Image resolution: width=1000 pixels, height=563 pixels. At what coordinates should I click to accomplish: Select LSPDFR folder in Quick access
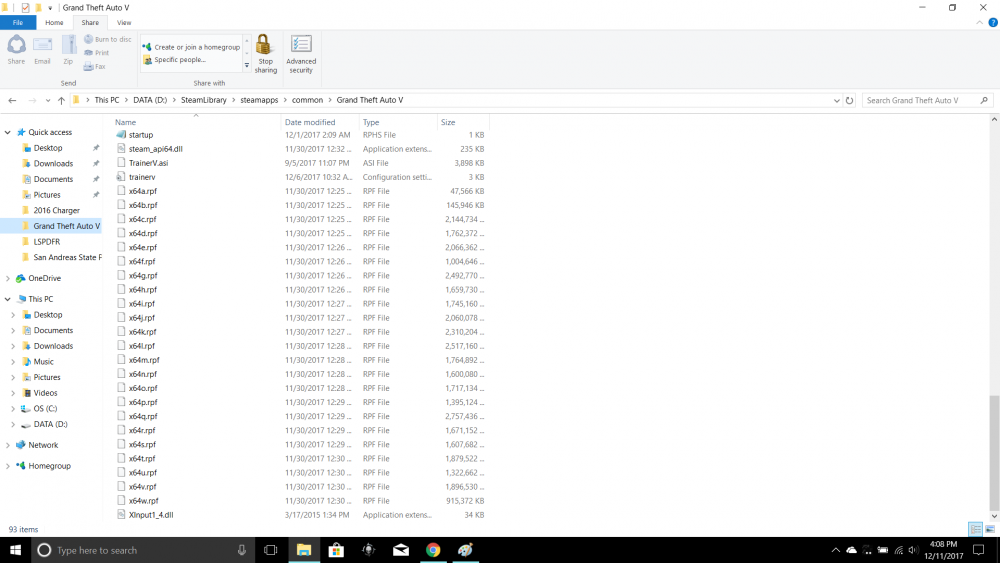tap(47, 242)
